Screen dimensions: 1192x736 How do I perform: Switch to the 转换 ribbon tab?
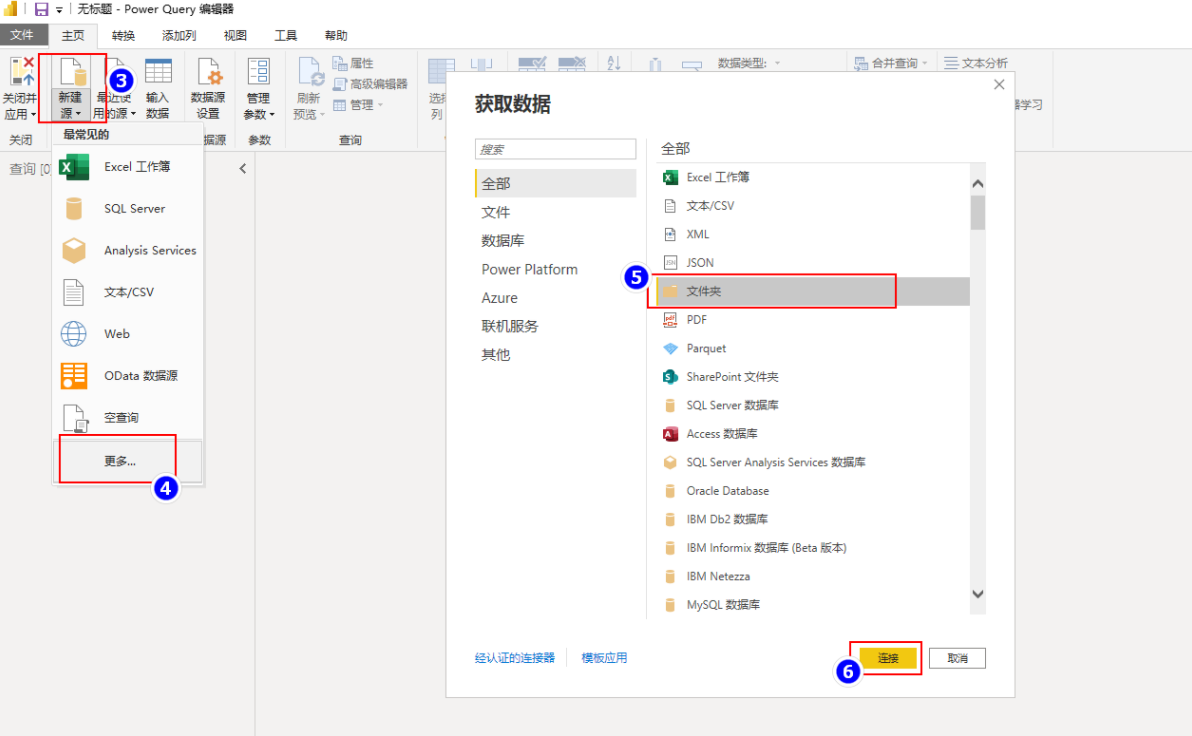[x=123, y=35]
